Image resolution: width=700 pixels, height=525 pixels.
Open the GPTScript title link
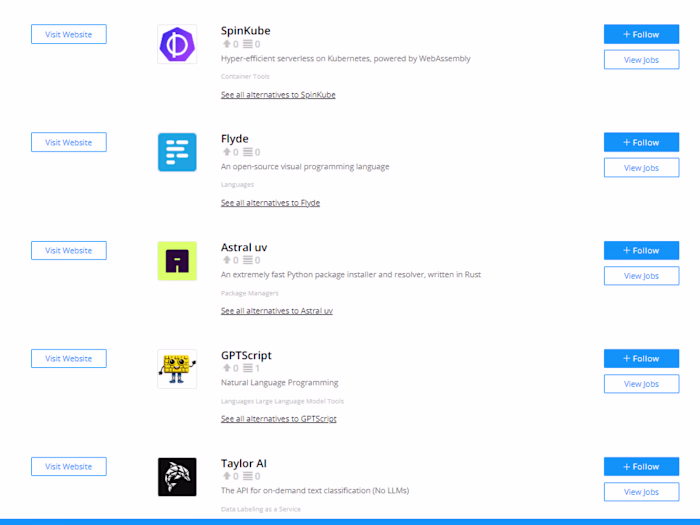[246, 355]
